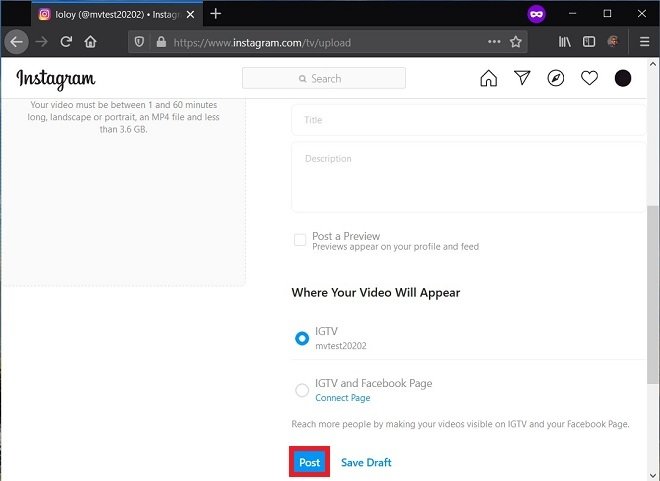Viewport: 660px width, 481px height.
Task: Open a new browser tab
Action: coord(216,14)
